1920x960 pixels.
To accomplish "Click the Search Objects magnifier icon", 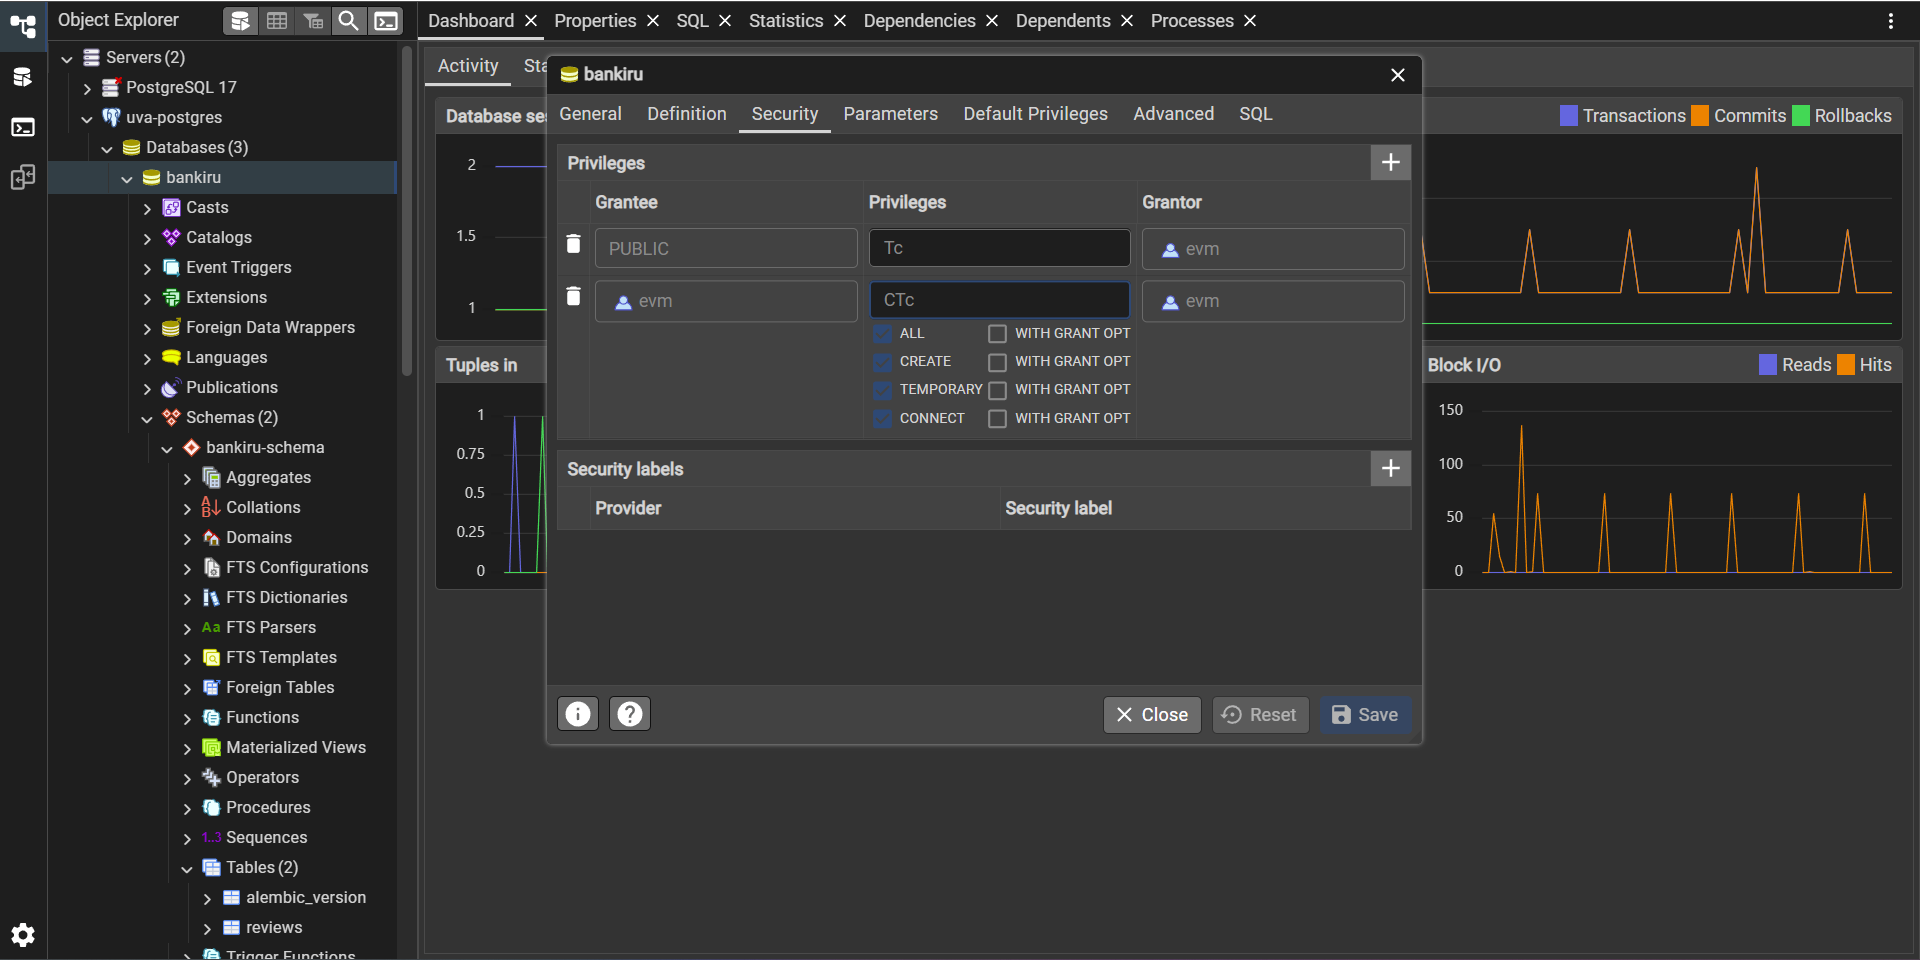I will [348, 21].
